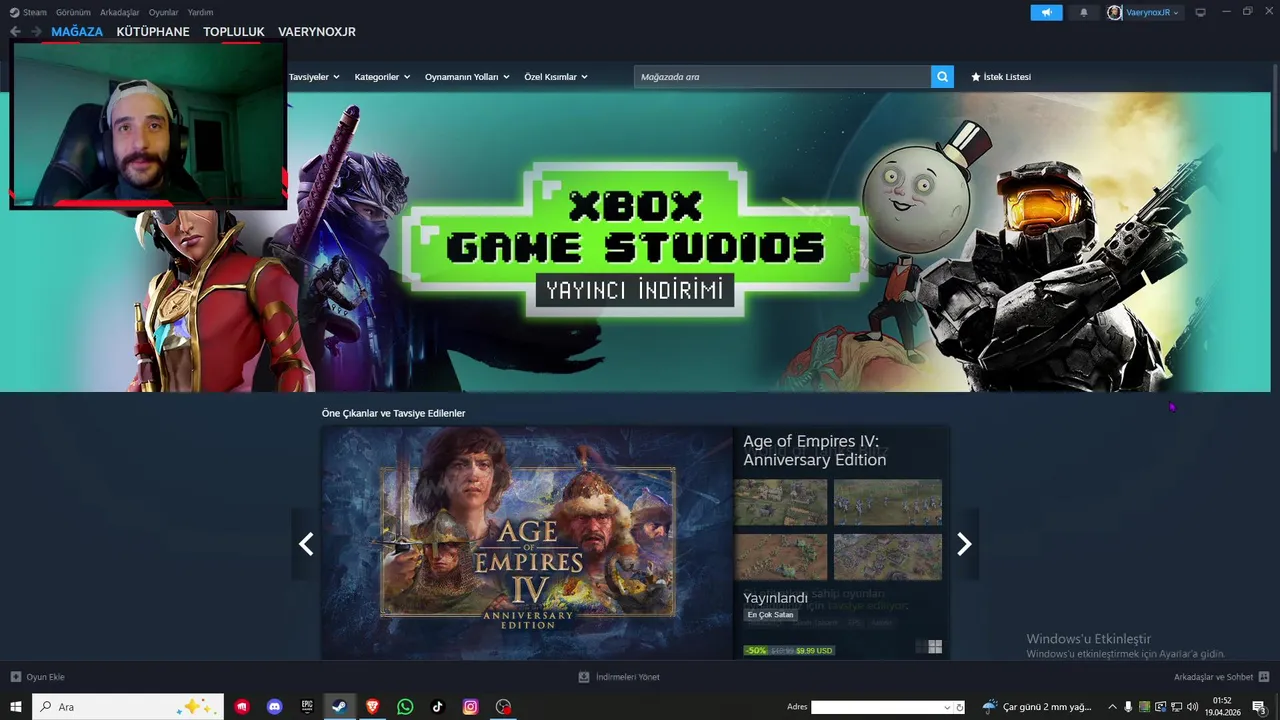This screenshot has height=720, width=1280.
Task: Open the VAERYNOXJR profile tab
Action: (x=317, y=32)
